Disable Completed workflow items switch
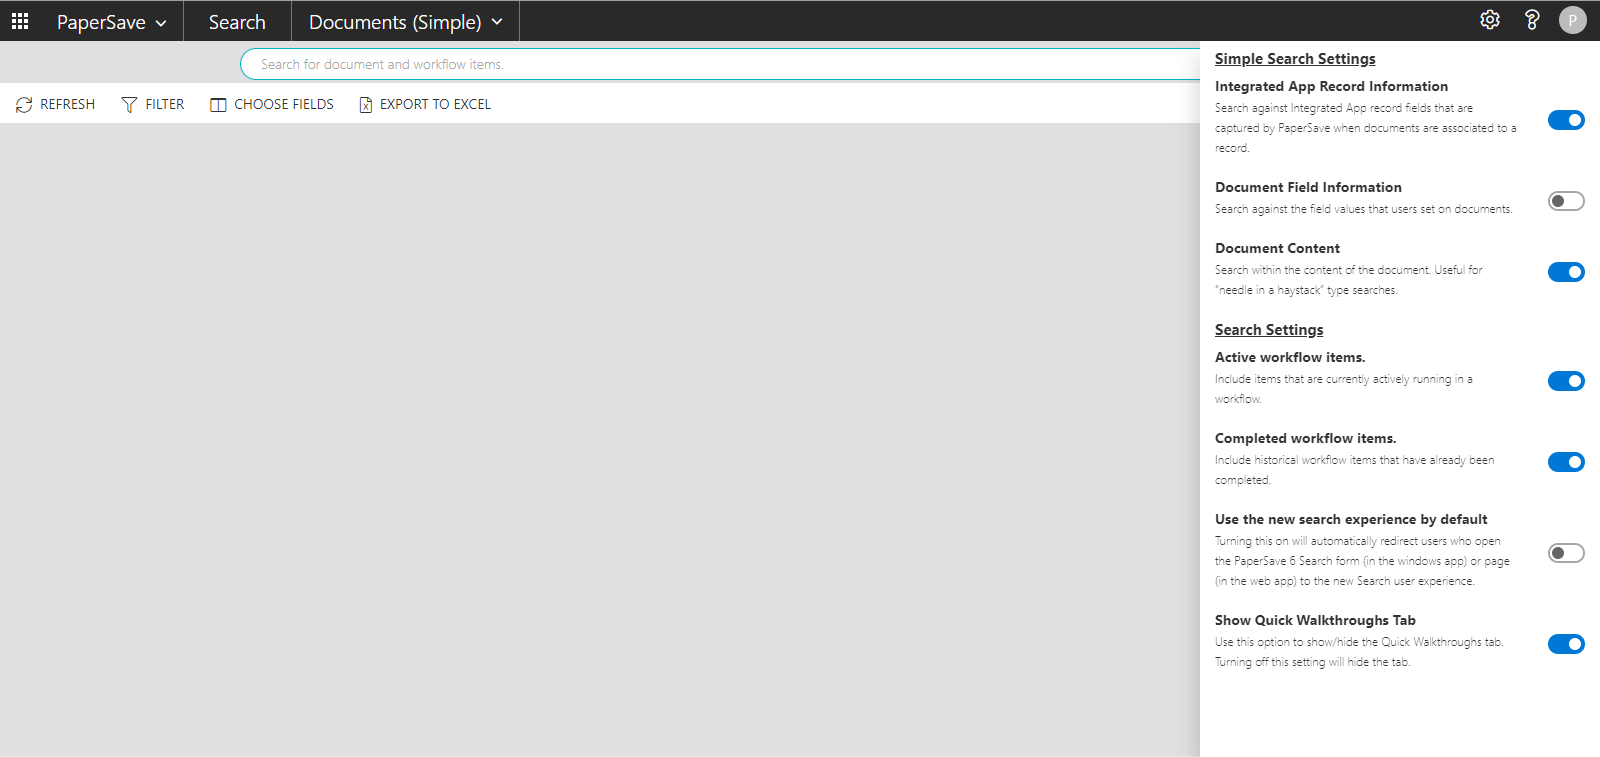Screen dimensions: 1600x757 pyautogui.click(x=1566, y=462)
